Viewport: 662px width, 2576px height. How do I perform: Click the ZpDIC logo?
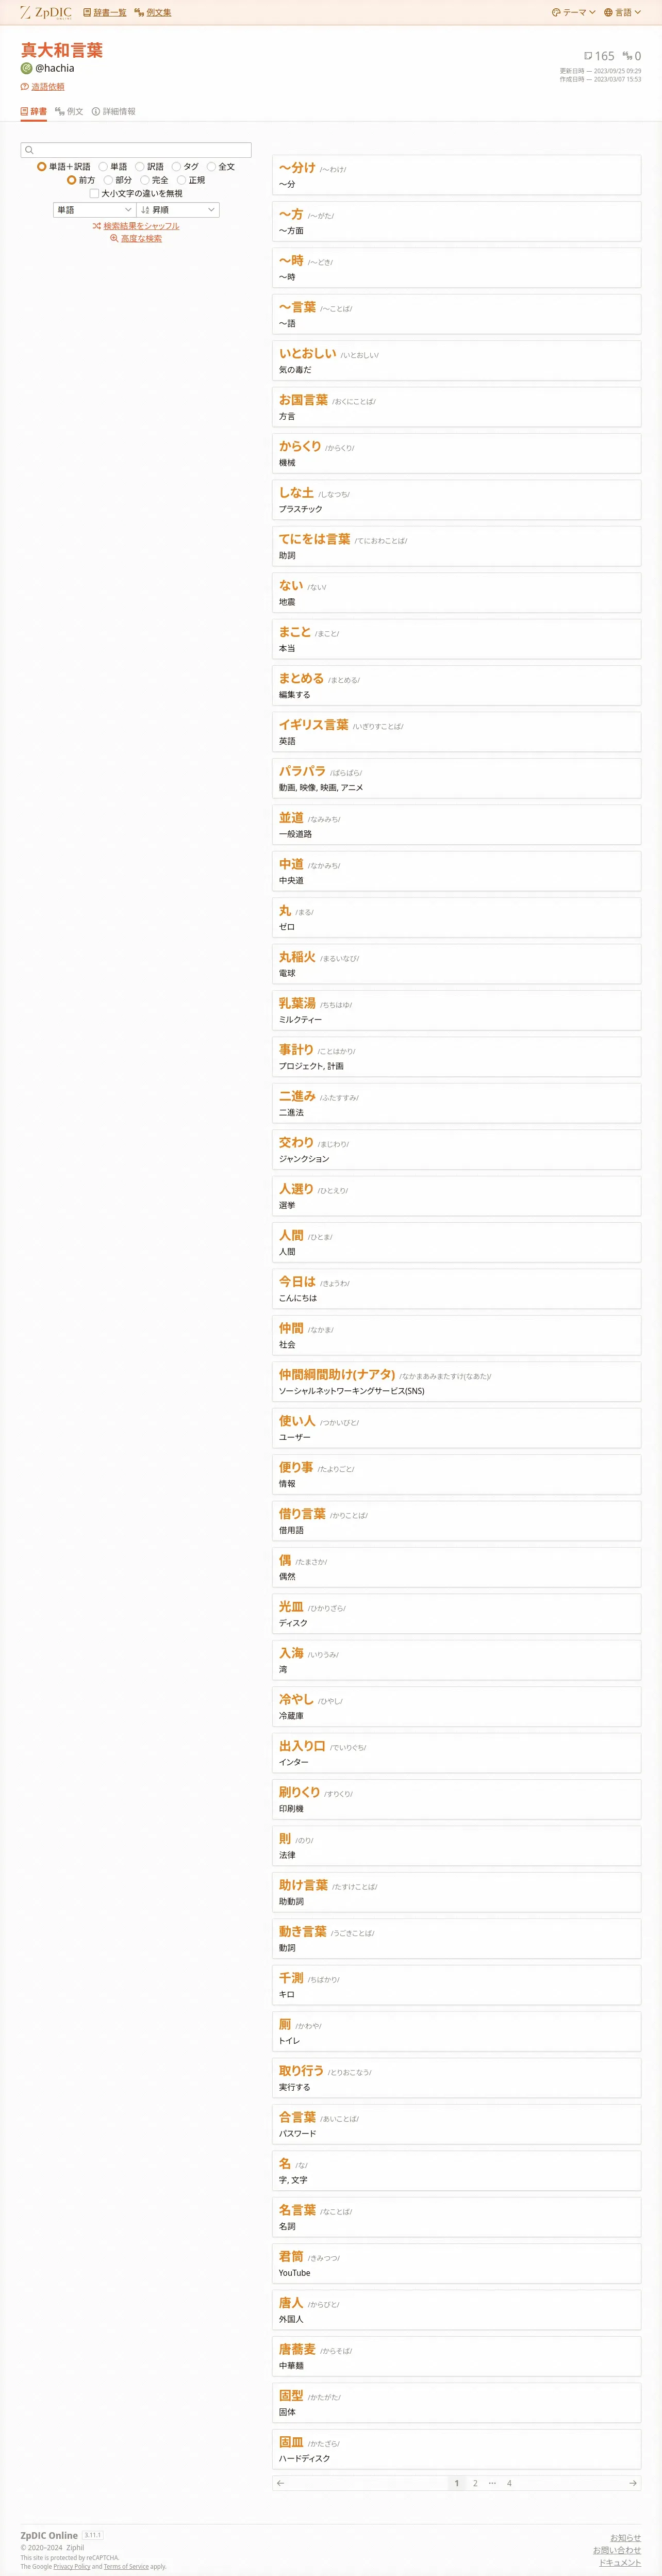[46, 13]
